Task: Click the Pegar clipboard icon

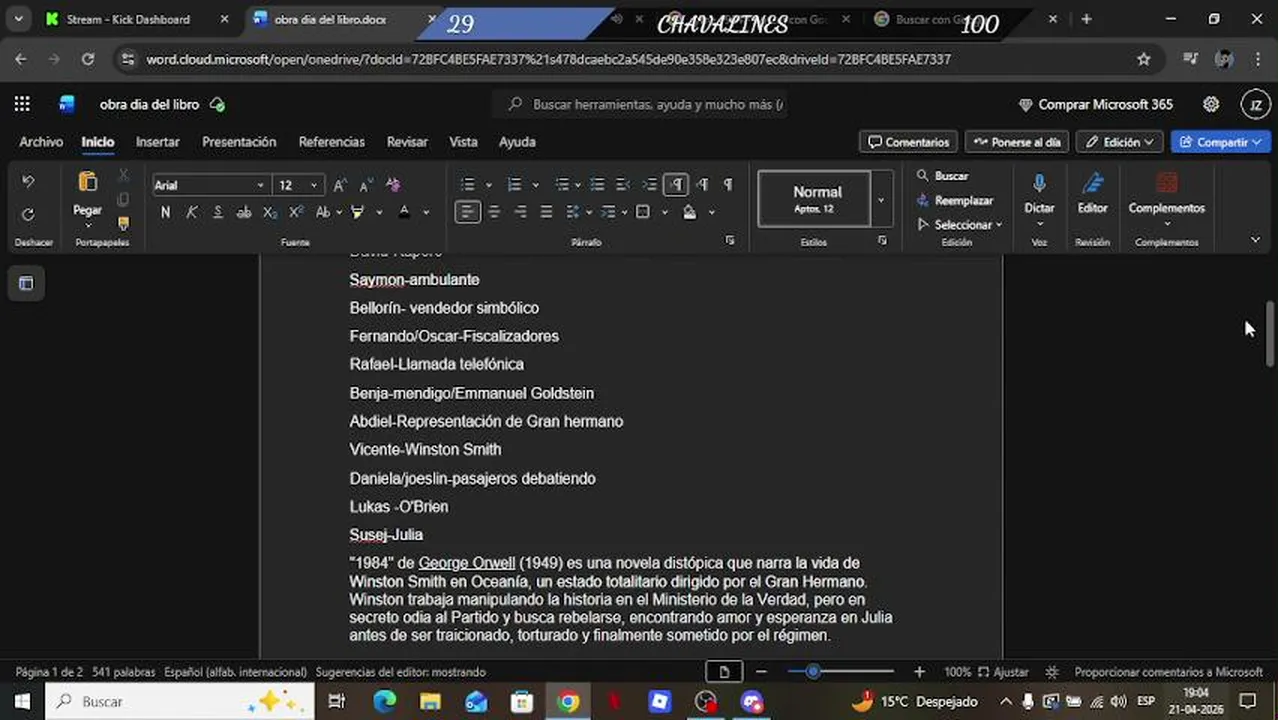Action: (87, 182)
